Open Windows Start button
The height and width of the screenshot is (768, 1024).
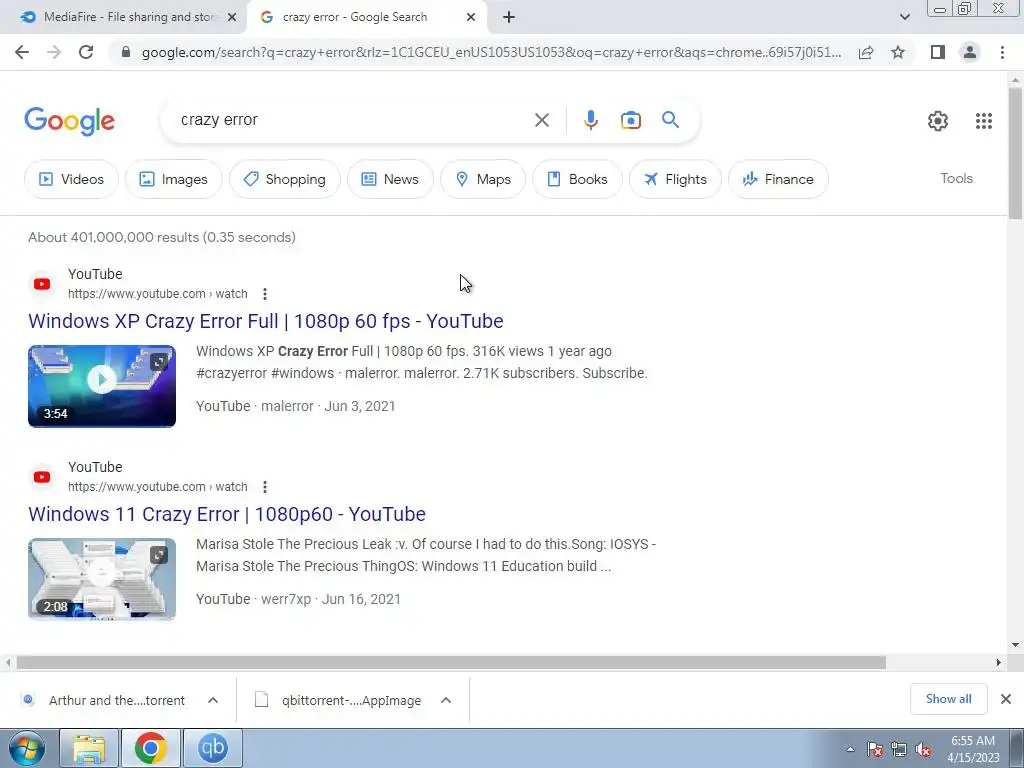click(27, 748)
